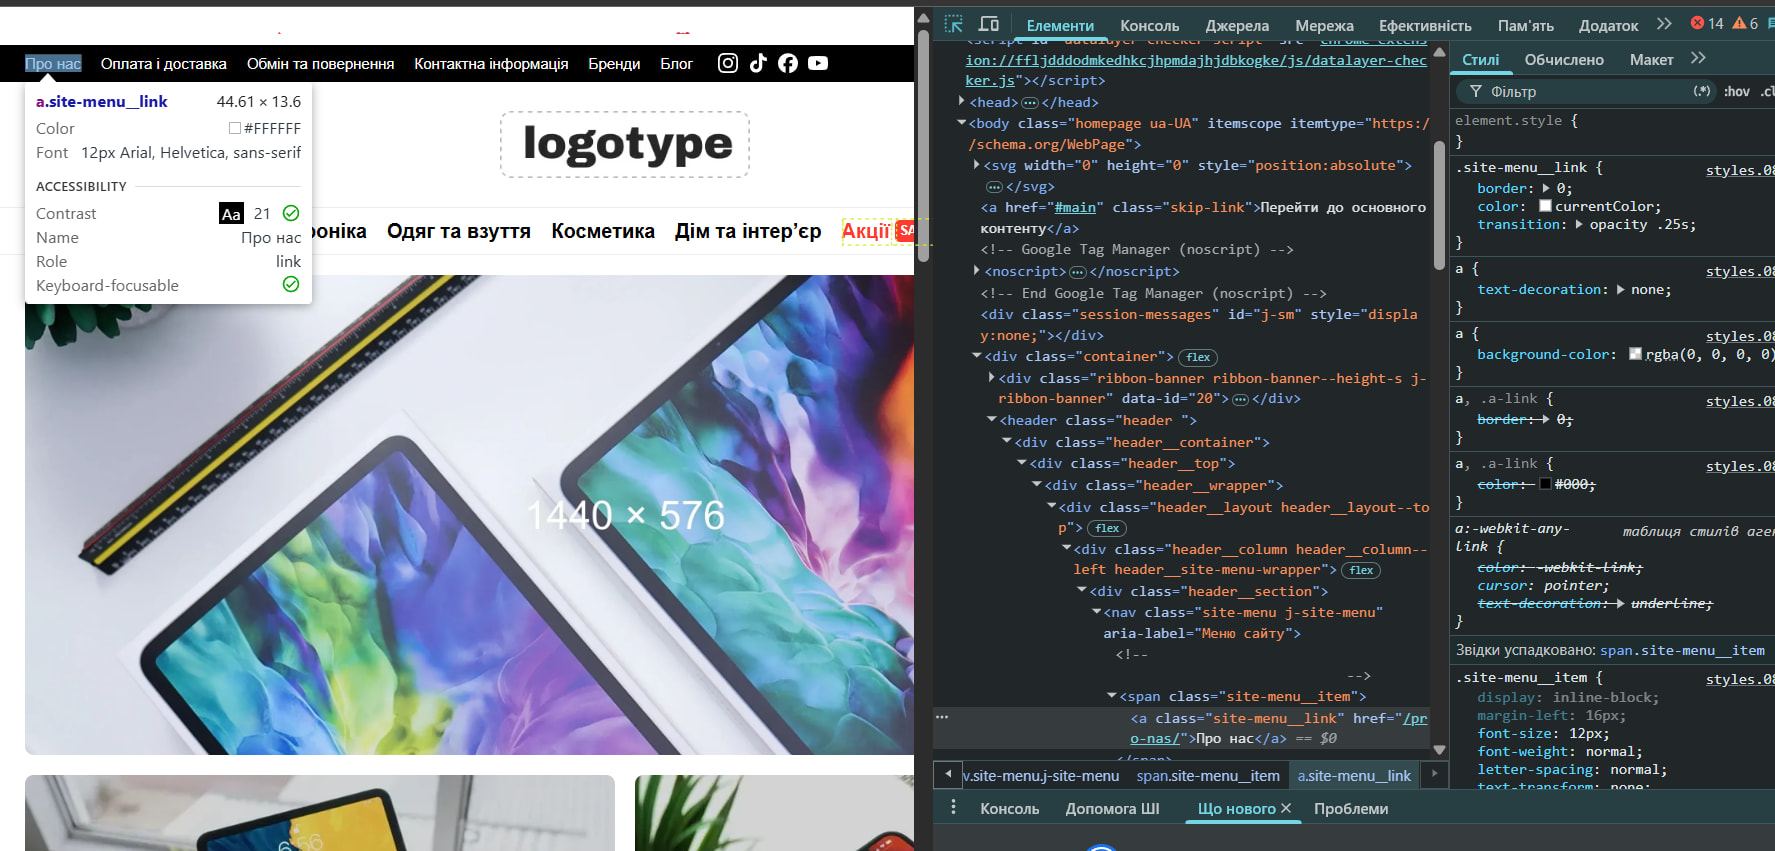Open the #000 black color swatch
The width and height of the screenshot is (1775, 851).
(1545, 484)
